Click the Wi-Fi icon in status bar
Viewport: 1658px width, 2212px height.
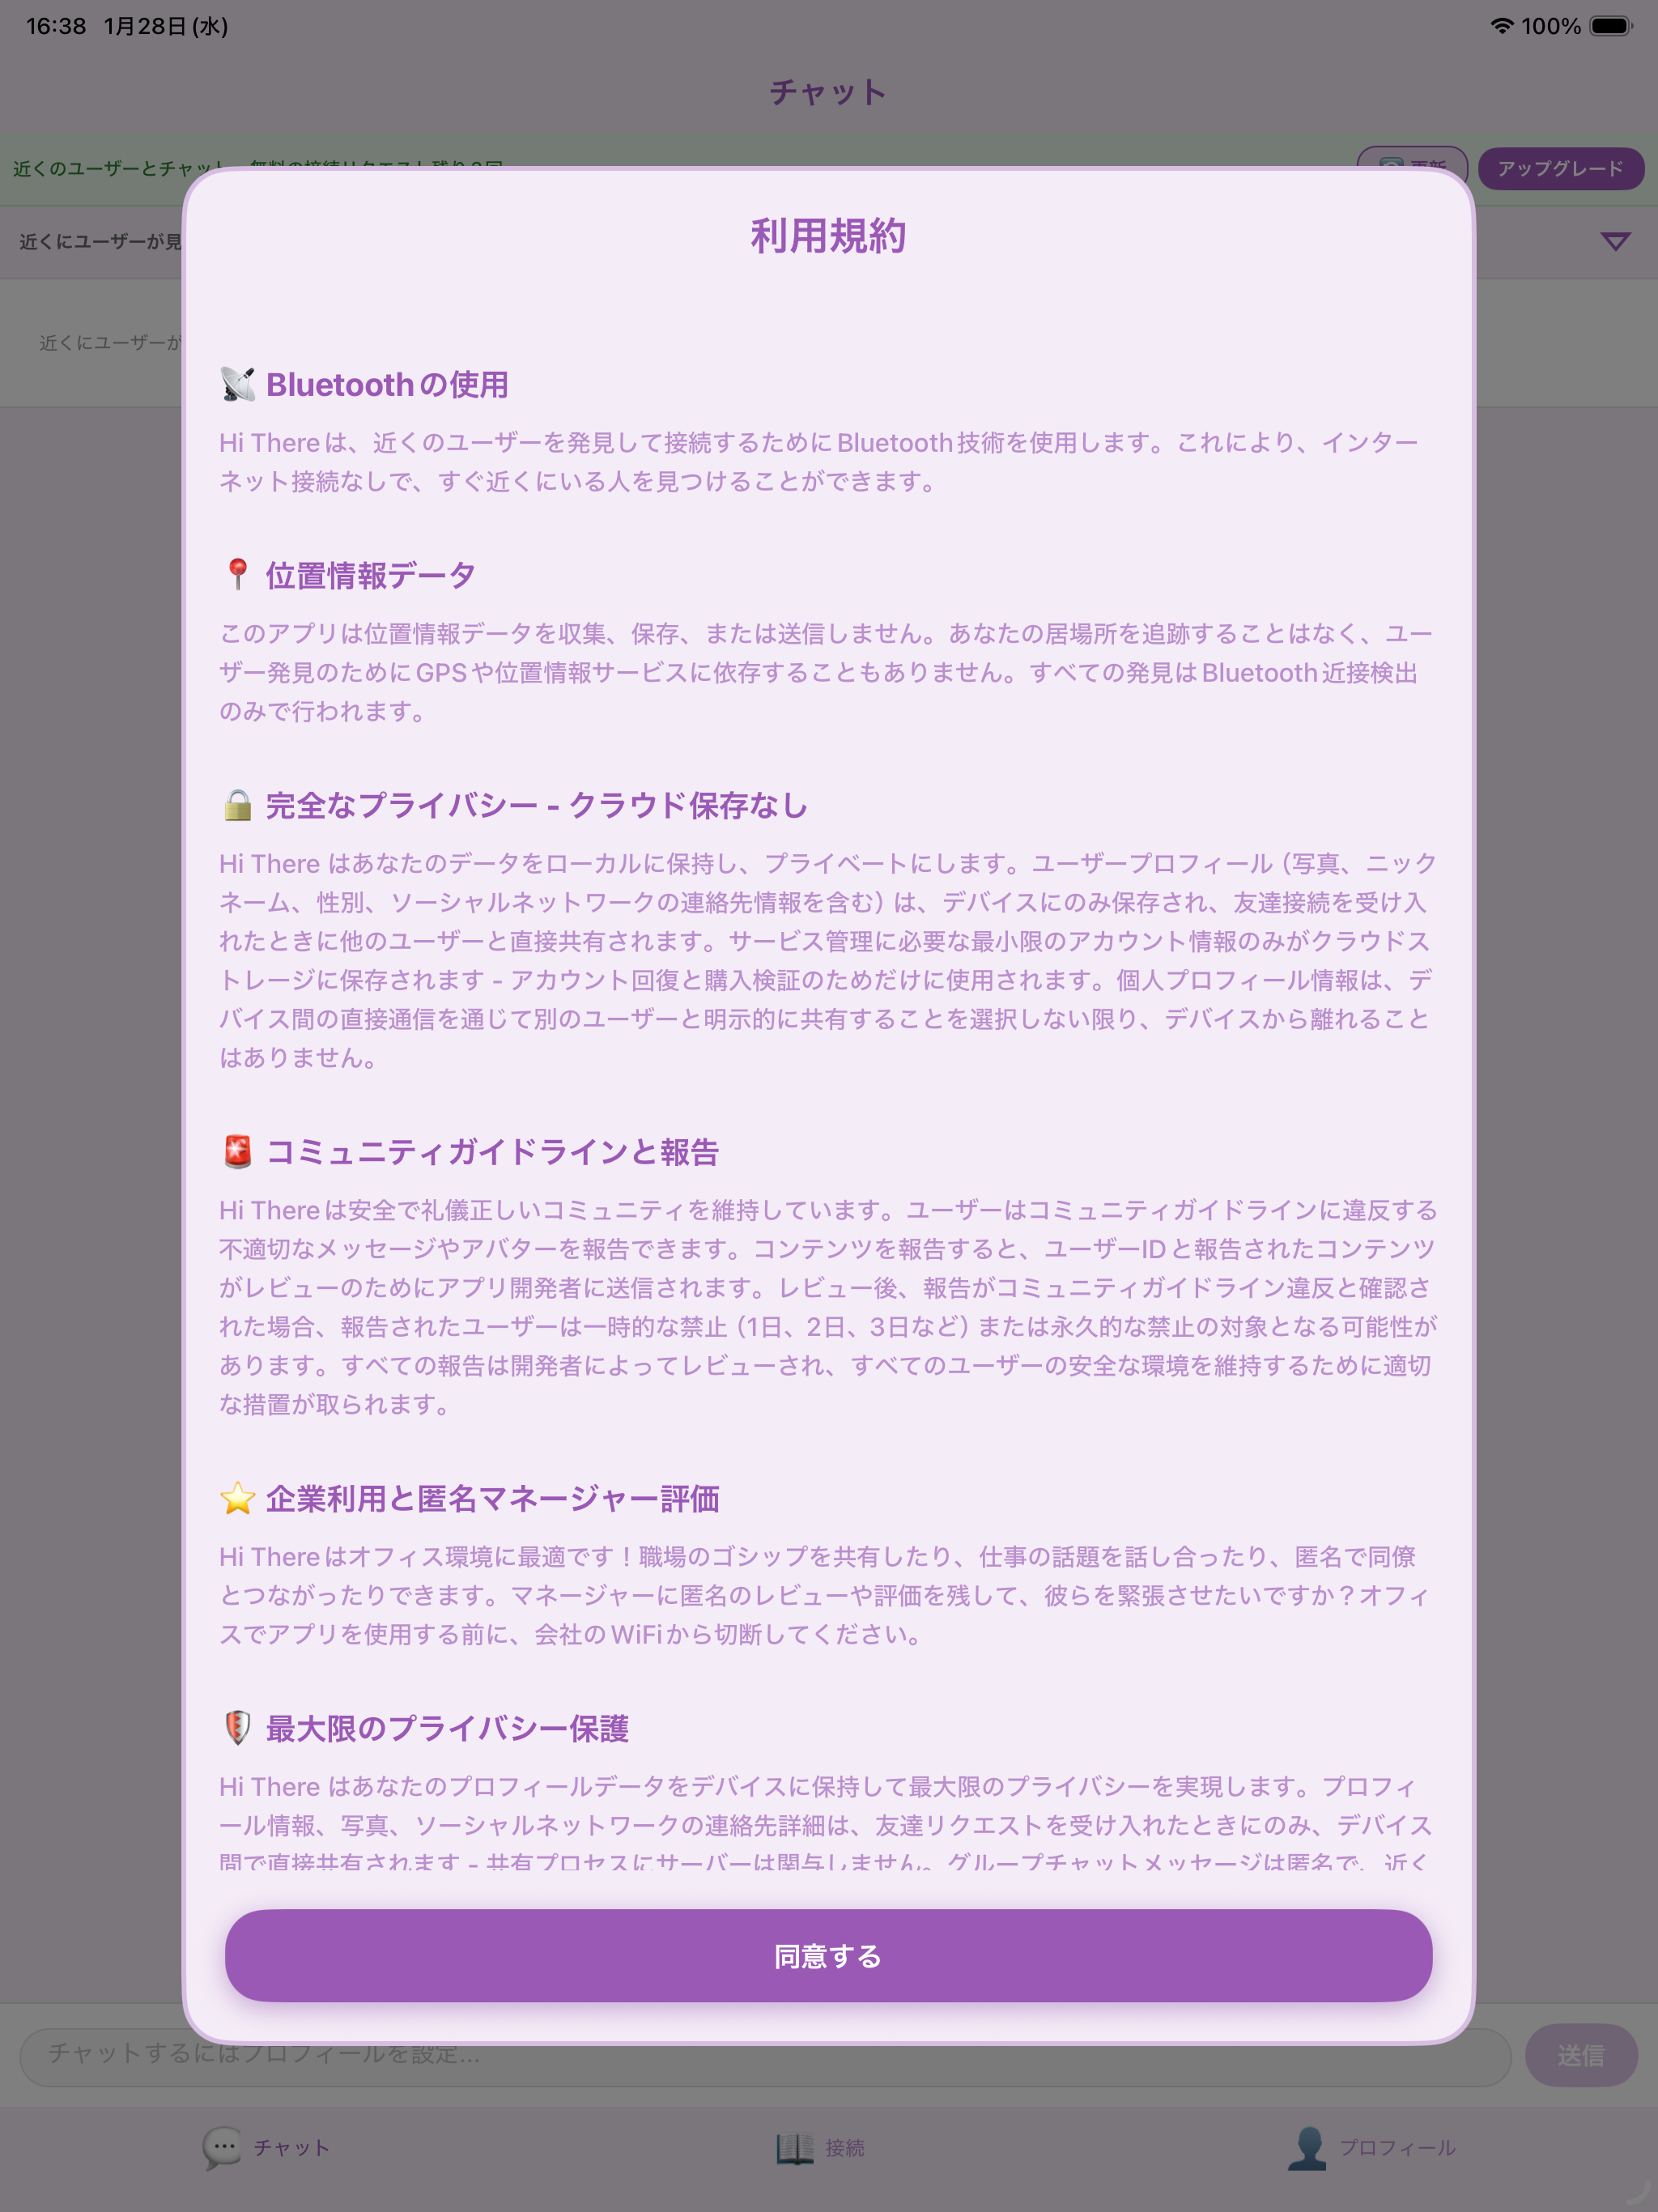coord(1501,26)
